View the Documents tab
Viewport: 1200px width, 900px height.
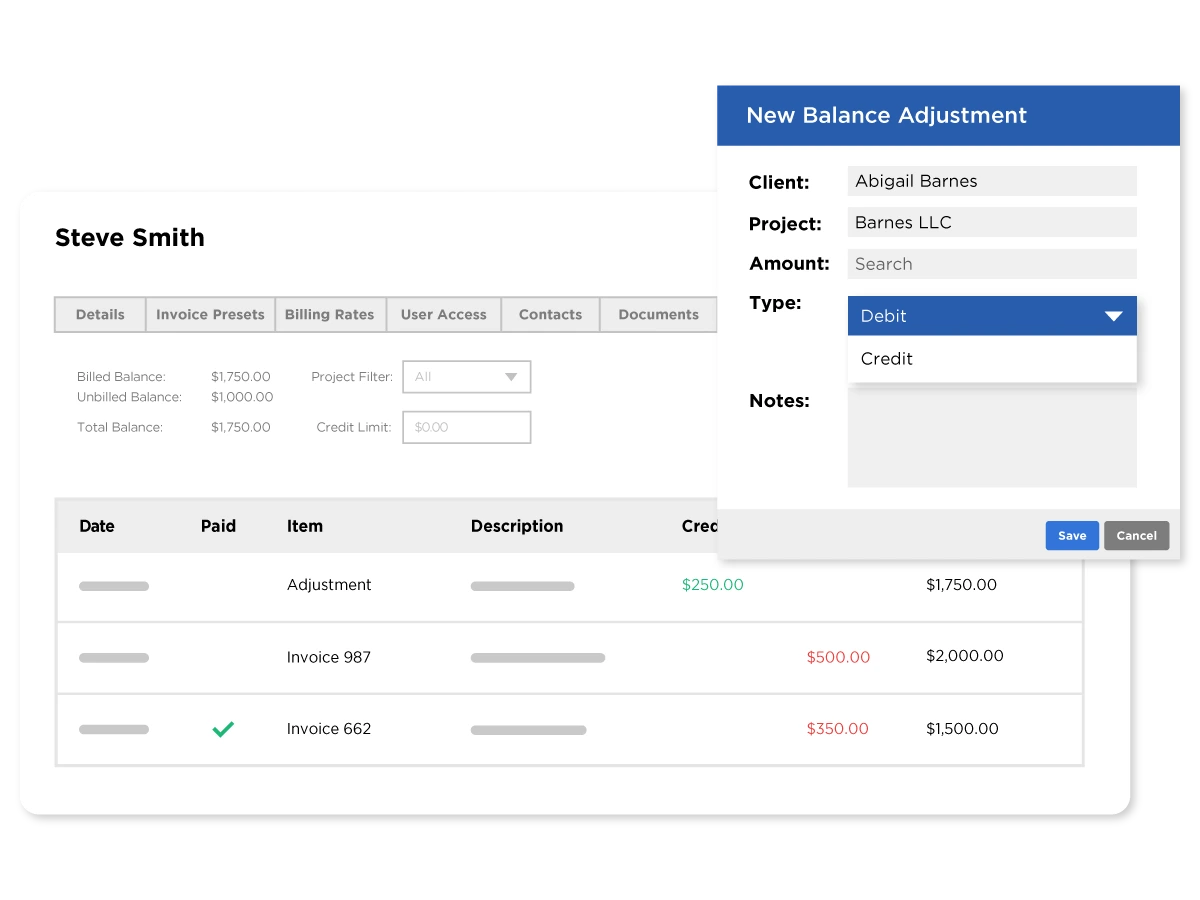[x=658, y=314]
